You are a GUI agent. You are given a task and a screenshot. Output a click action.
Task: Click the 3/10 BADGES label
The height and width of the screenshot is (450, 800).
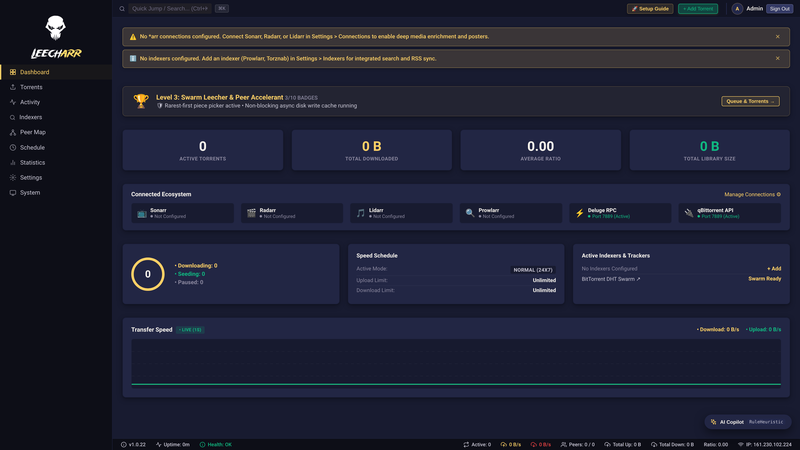[x=301, y=98]
